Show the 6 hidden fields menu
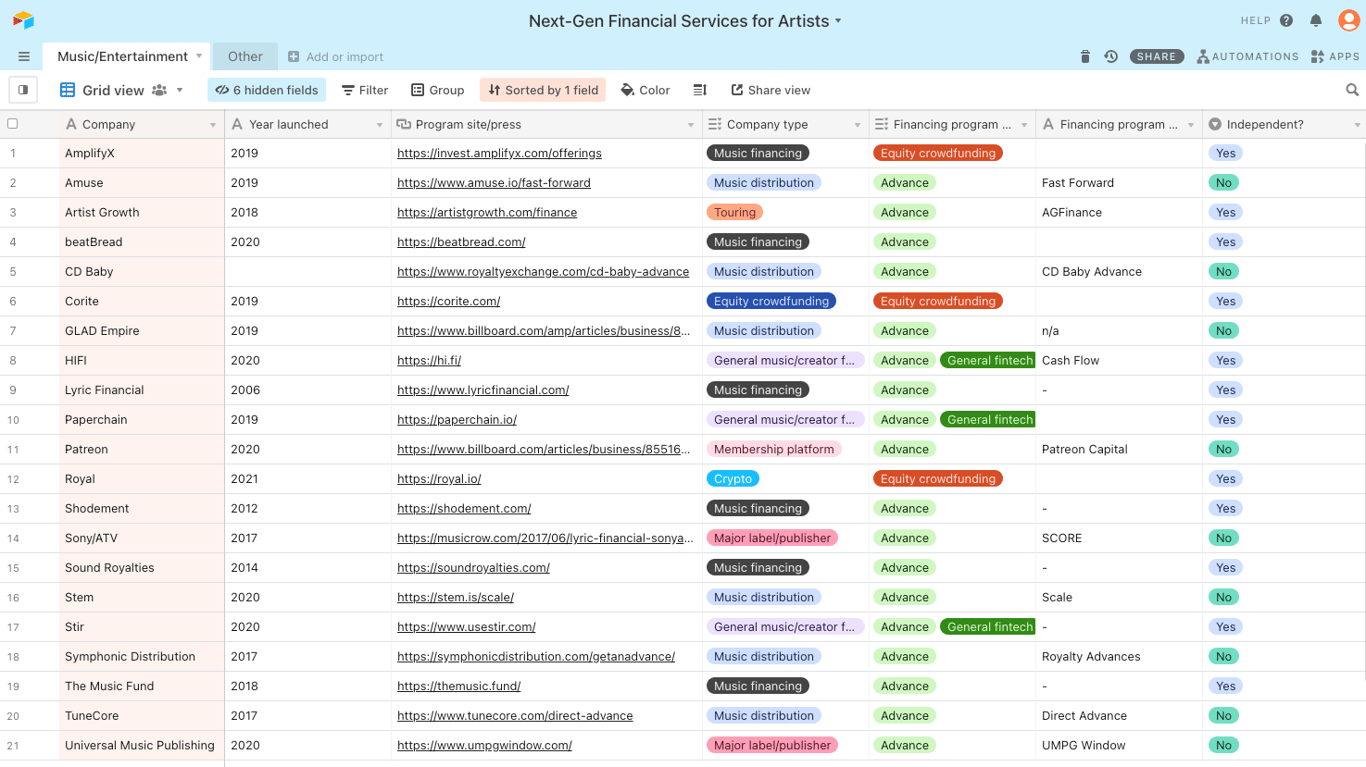 coord(267,90)
